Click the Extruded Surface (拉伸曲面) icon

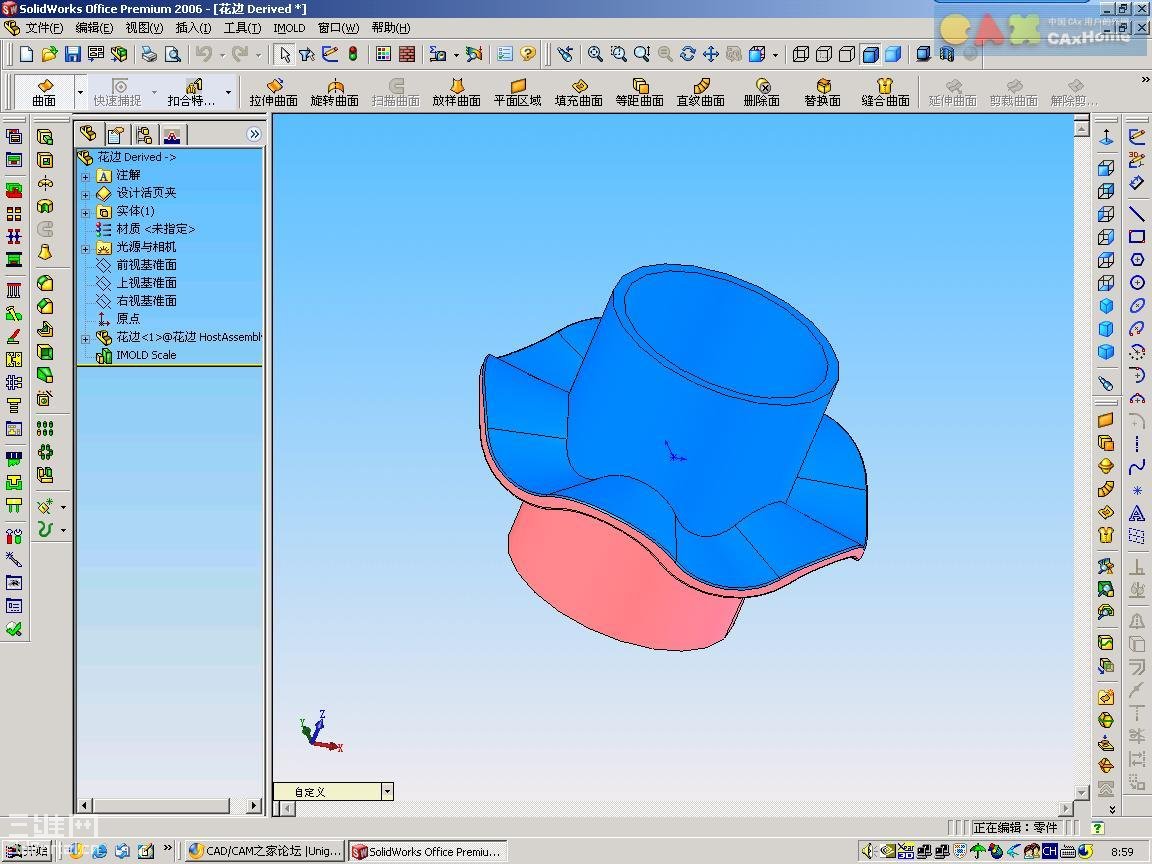[273, 93]
